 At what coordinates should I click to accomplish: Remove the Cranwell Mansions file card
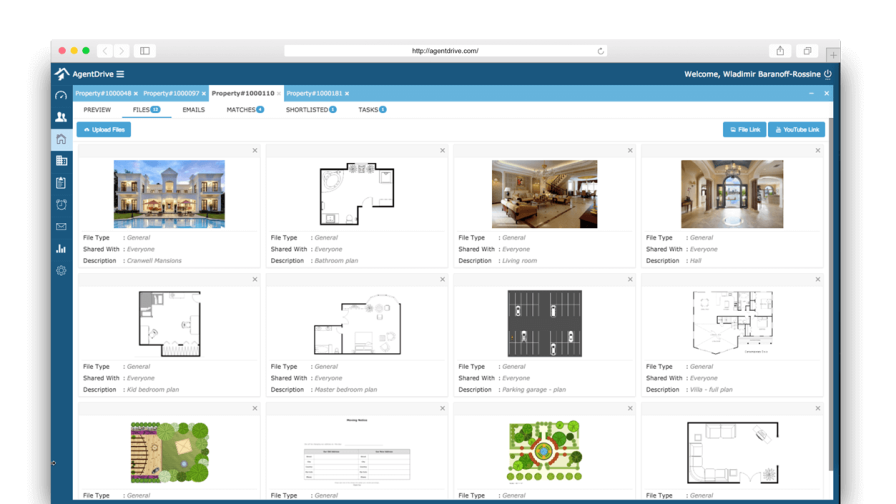[255, 150]
